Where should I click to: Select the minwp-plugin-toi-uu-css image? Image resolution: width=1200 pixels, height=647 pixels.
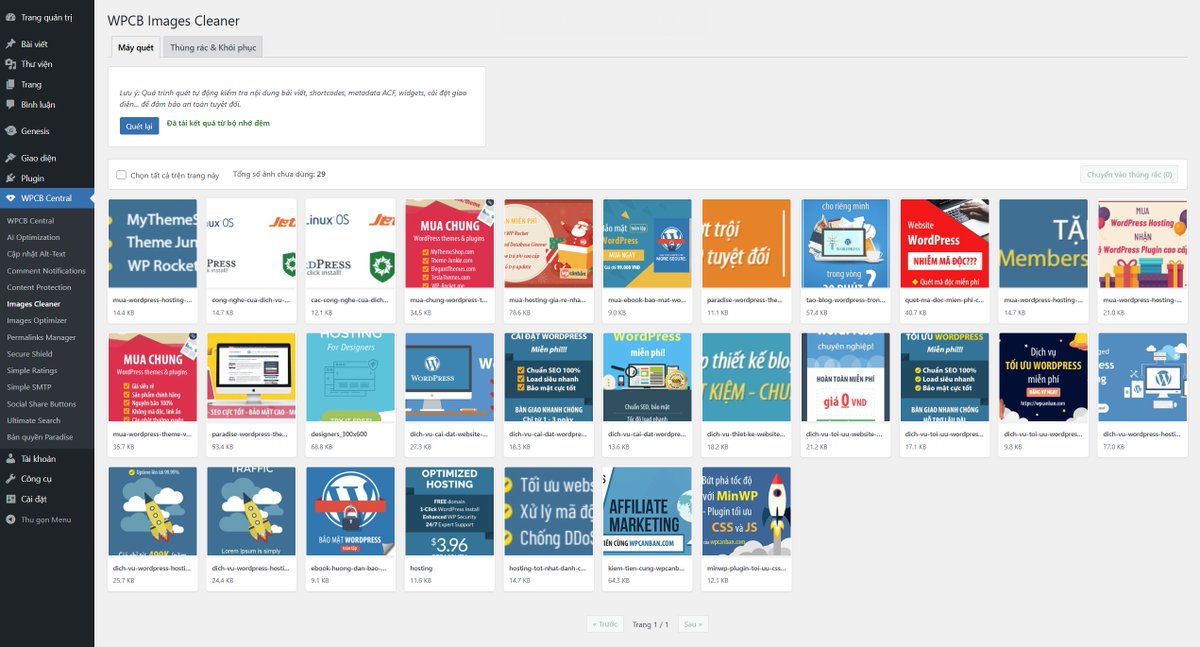coord(746,511)
